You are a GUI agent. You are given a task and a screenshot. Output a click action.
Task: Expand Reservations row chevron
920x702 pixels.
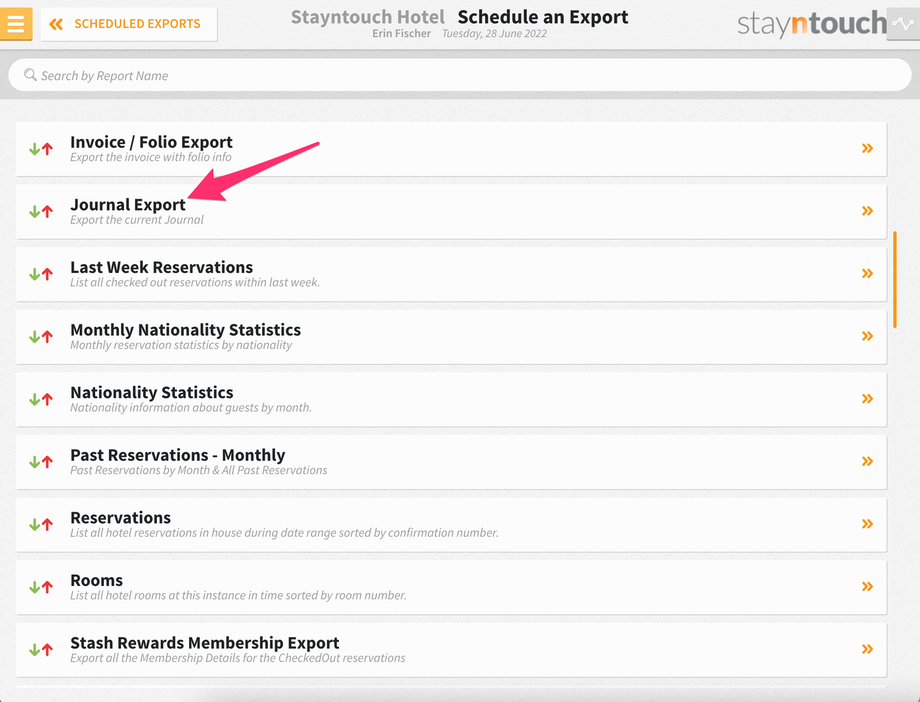coord(867,524)
